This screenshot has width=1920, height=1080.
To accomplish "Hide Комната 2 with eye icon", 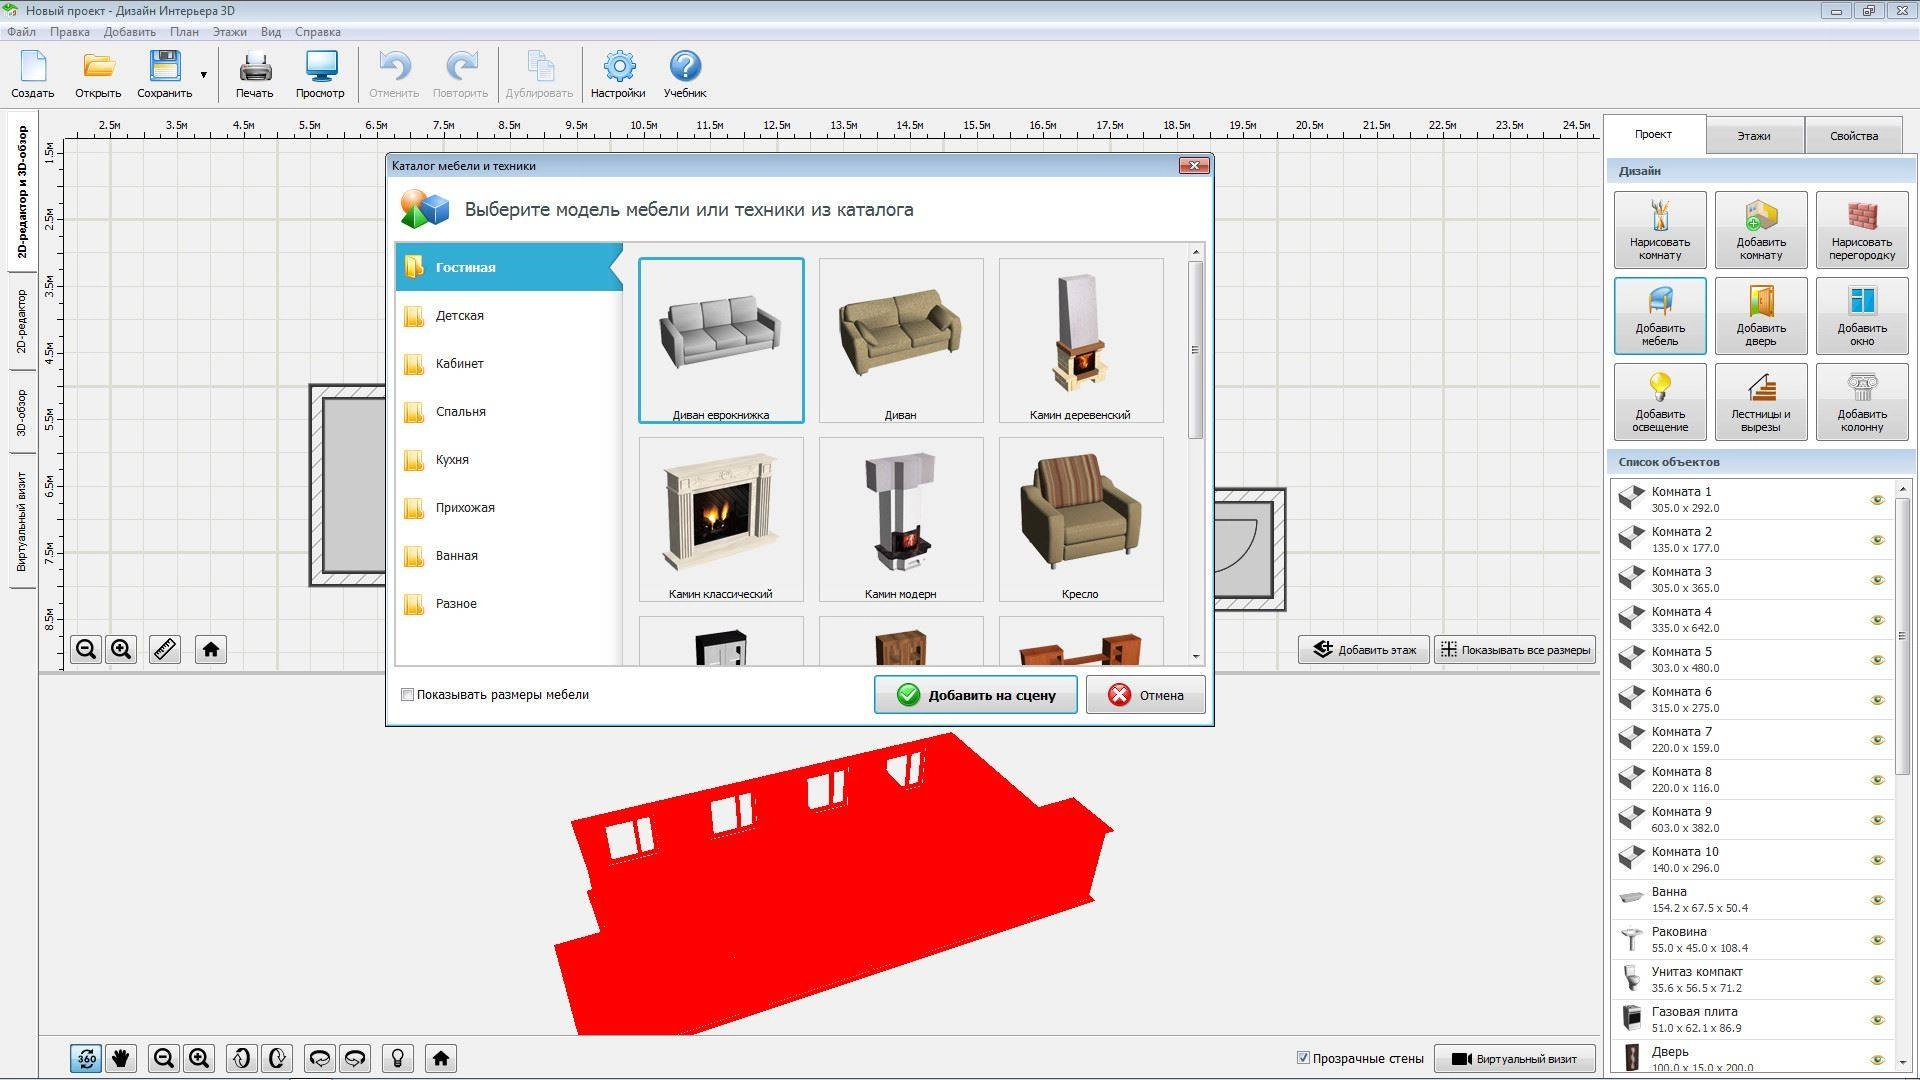I will pos(1877,540).
